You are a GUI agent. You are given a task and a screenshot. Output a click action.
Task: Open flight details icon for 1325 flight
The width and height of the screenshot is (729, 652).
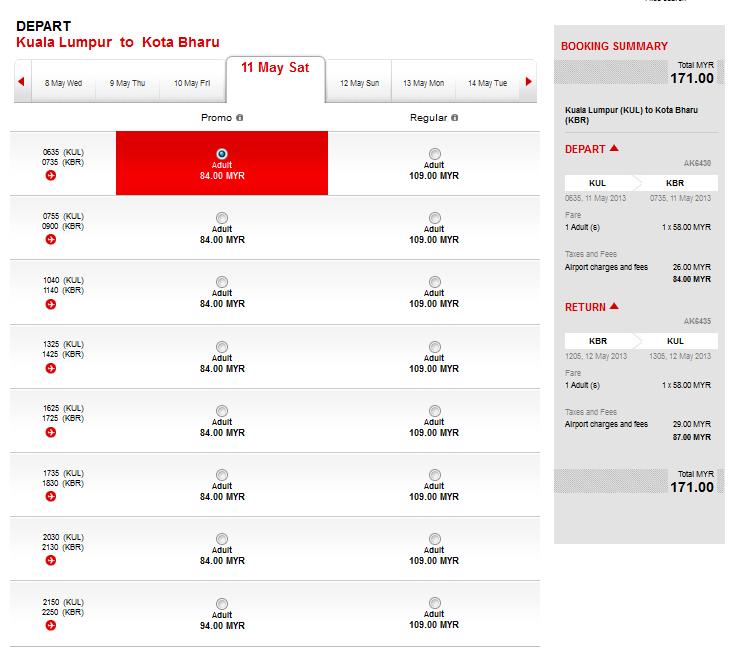click(51, 368)
